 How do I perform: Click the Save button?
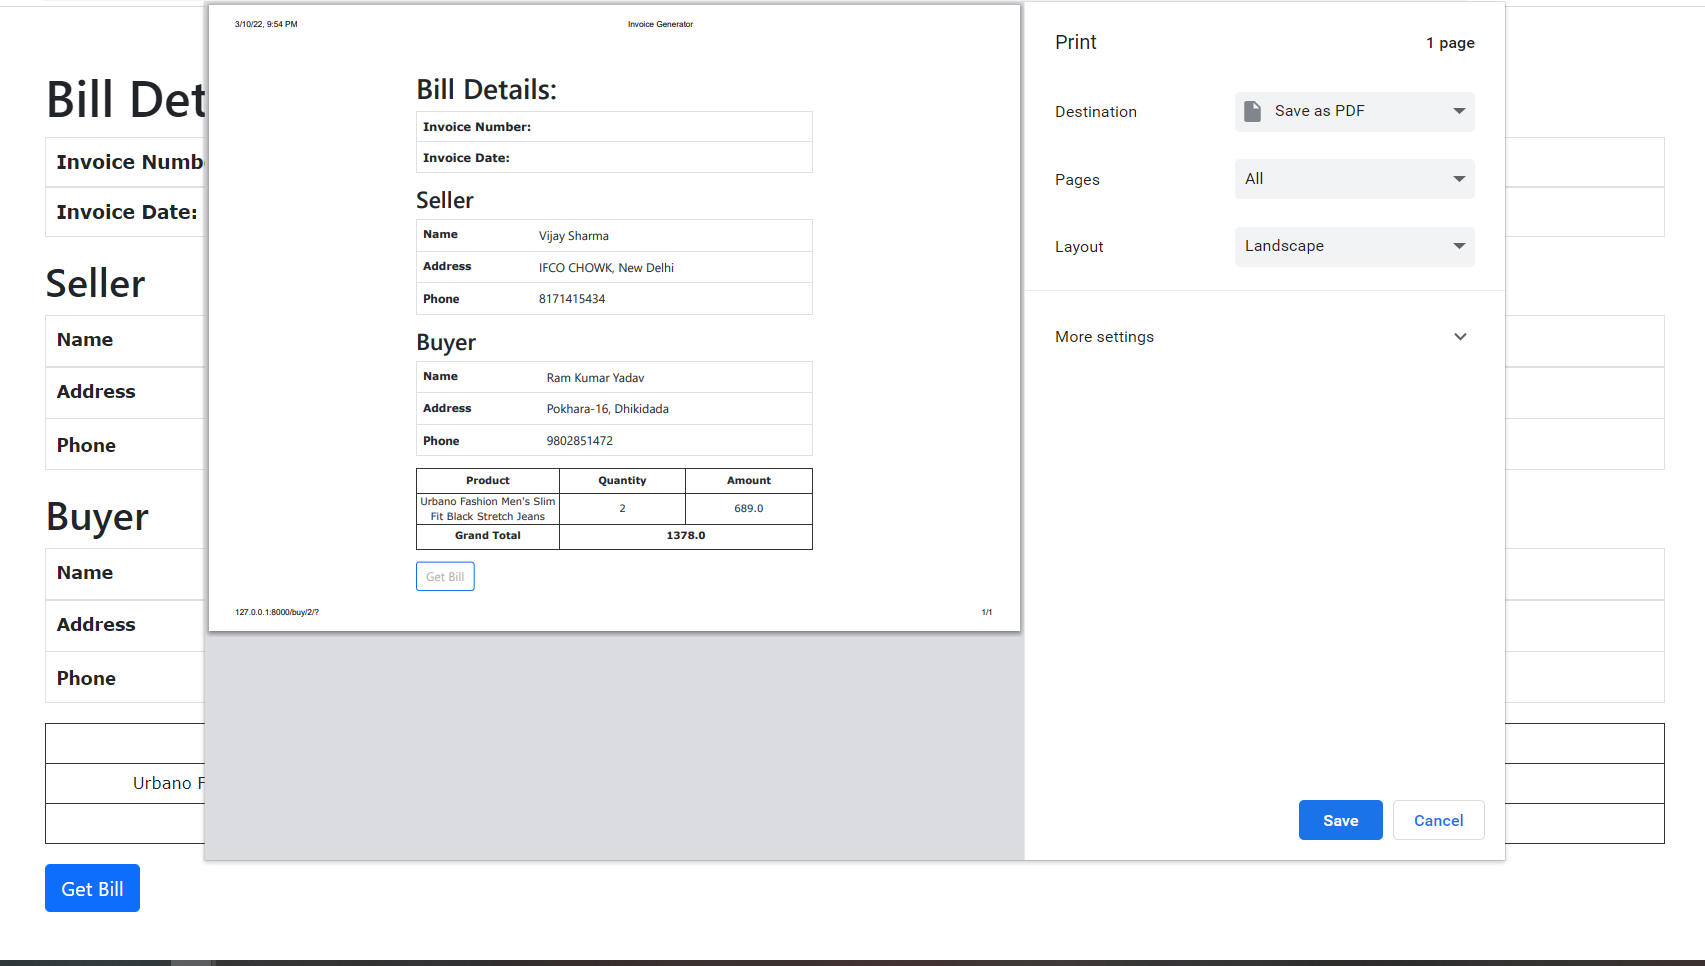click(1340, 820)
